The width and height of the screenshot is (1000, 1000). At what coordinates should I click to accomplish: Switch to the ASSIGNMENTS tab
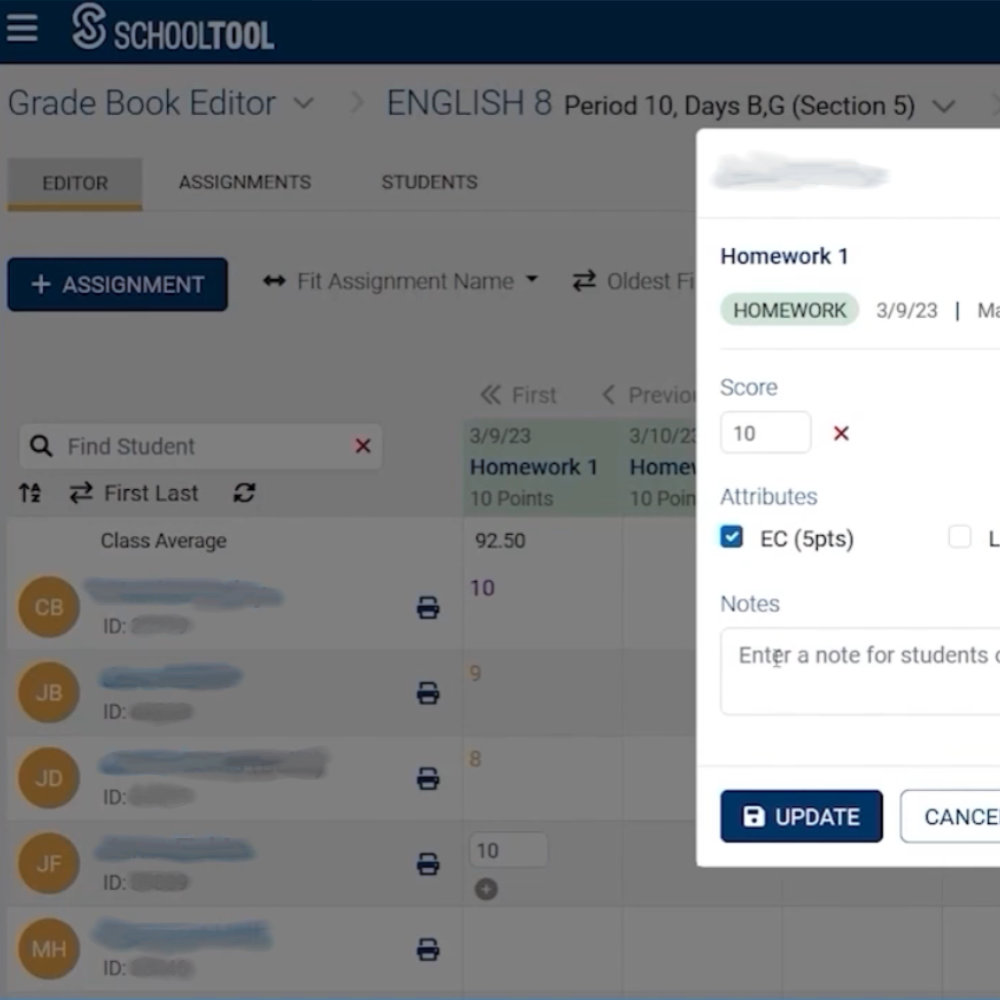tap(244, 182)
